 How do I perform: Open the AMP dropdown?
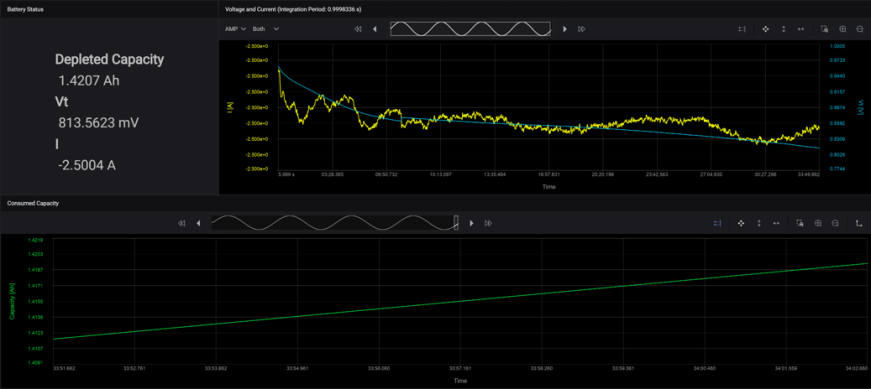pos(236,29)
